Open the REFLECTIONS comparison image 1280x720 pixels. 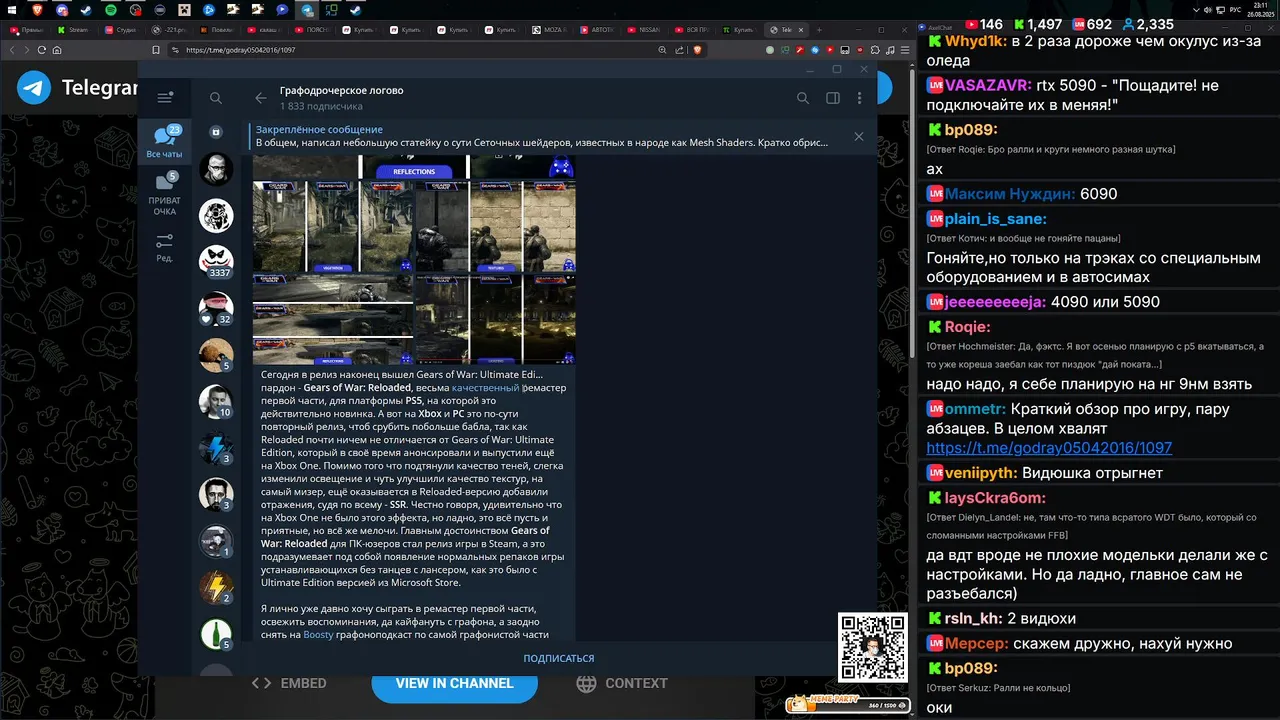(413, 167)
